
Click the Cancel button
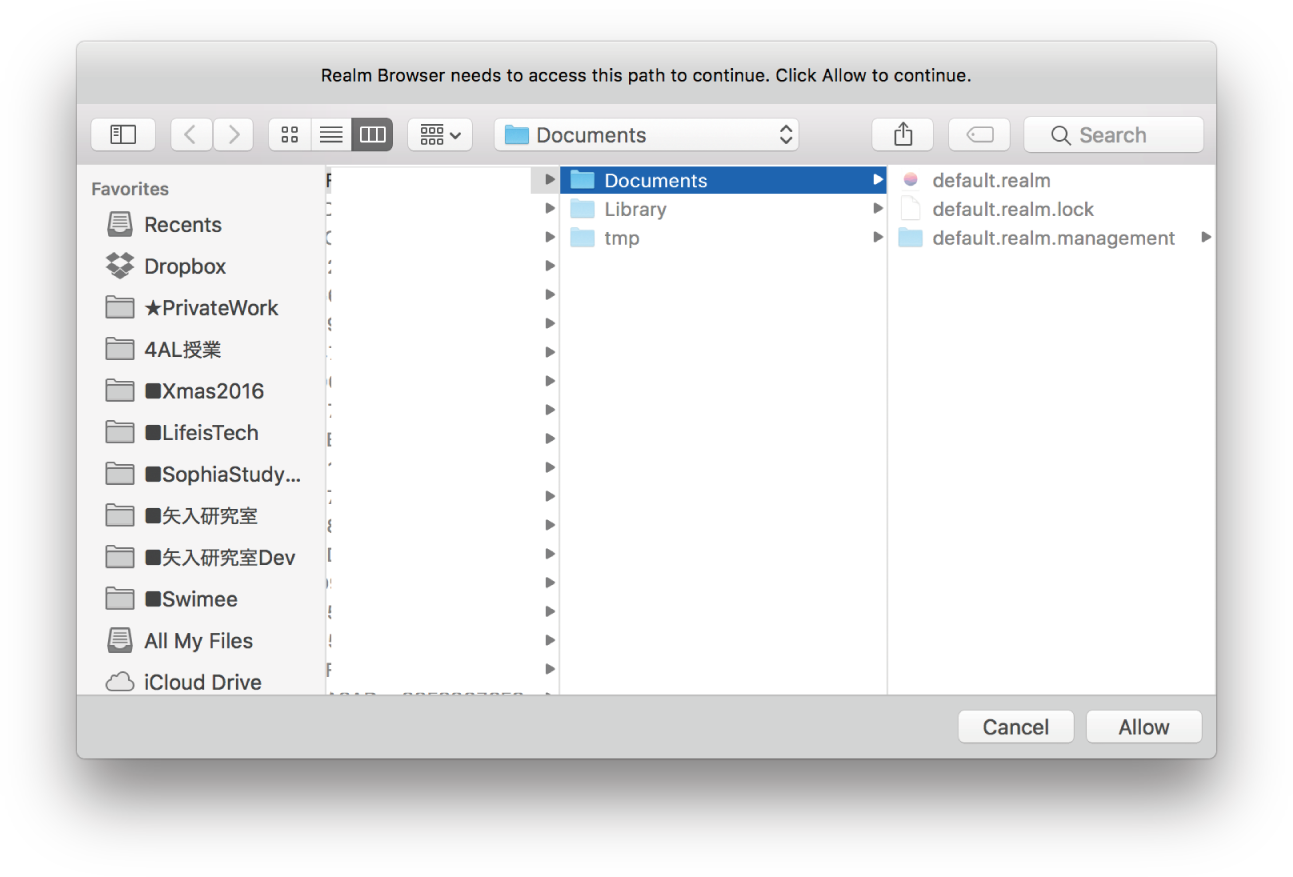pyautogui.click(x=1016, y=727)
